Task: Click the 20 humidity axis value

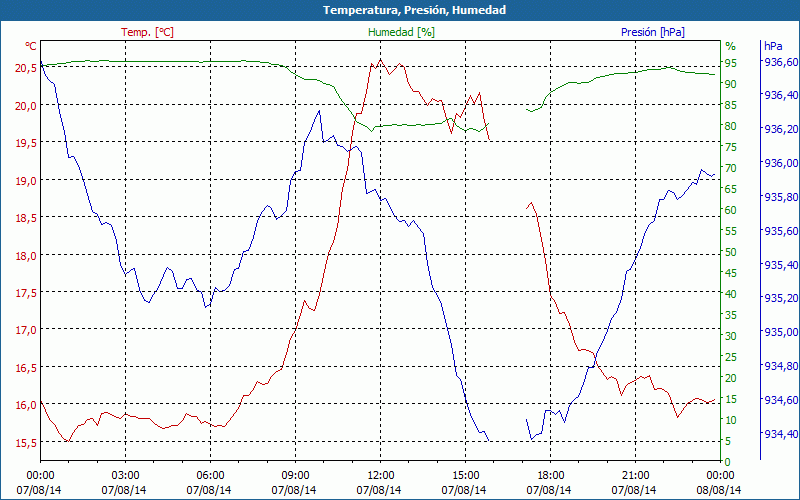Action: [731, 378]
